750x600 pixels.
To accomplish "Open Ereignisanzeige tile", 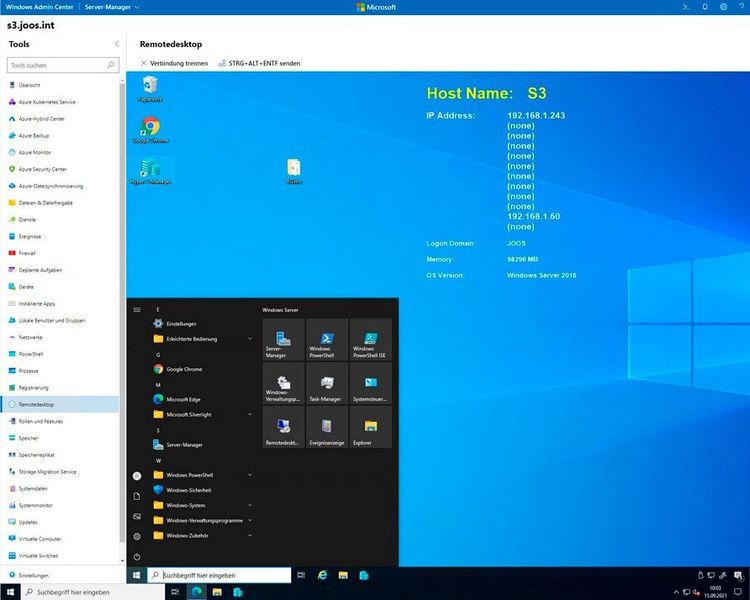I will click(327, 427).
